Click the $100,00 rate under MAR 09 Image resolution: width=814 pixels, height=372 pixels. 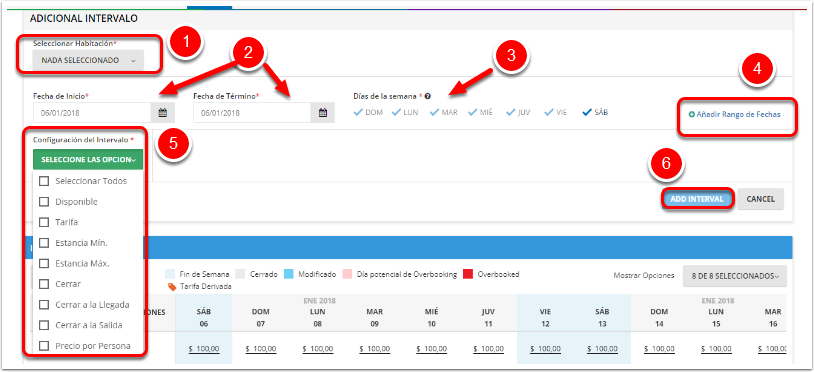click(375, 349)
